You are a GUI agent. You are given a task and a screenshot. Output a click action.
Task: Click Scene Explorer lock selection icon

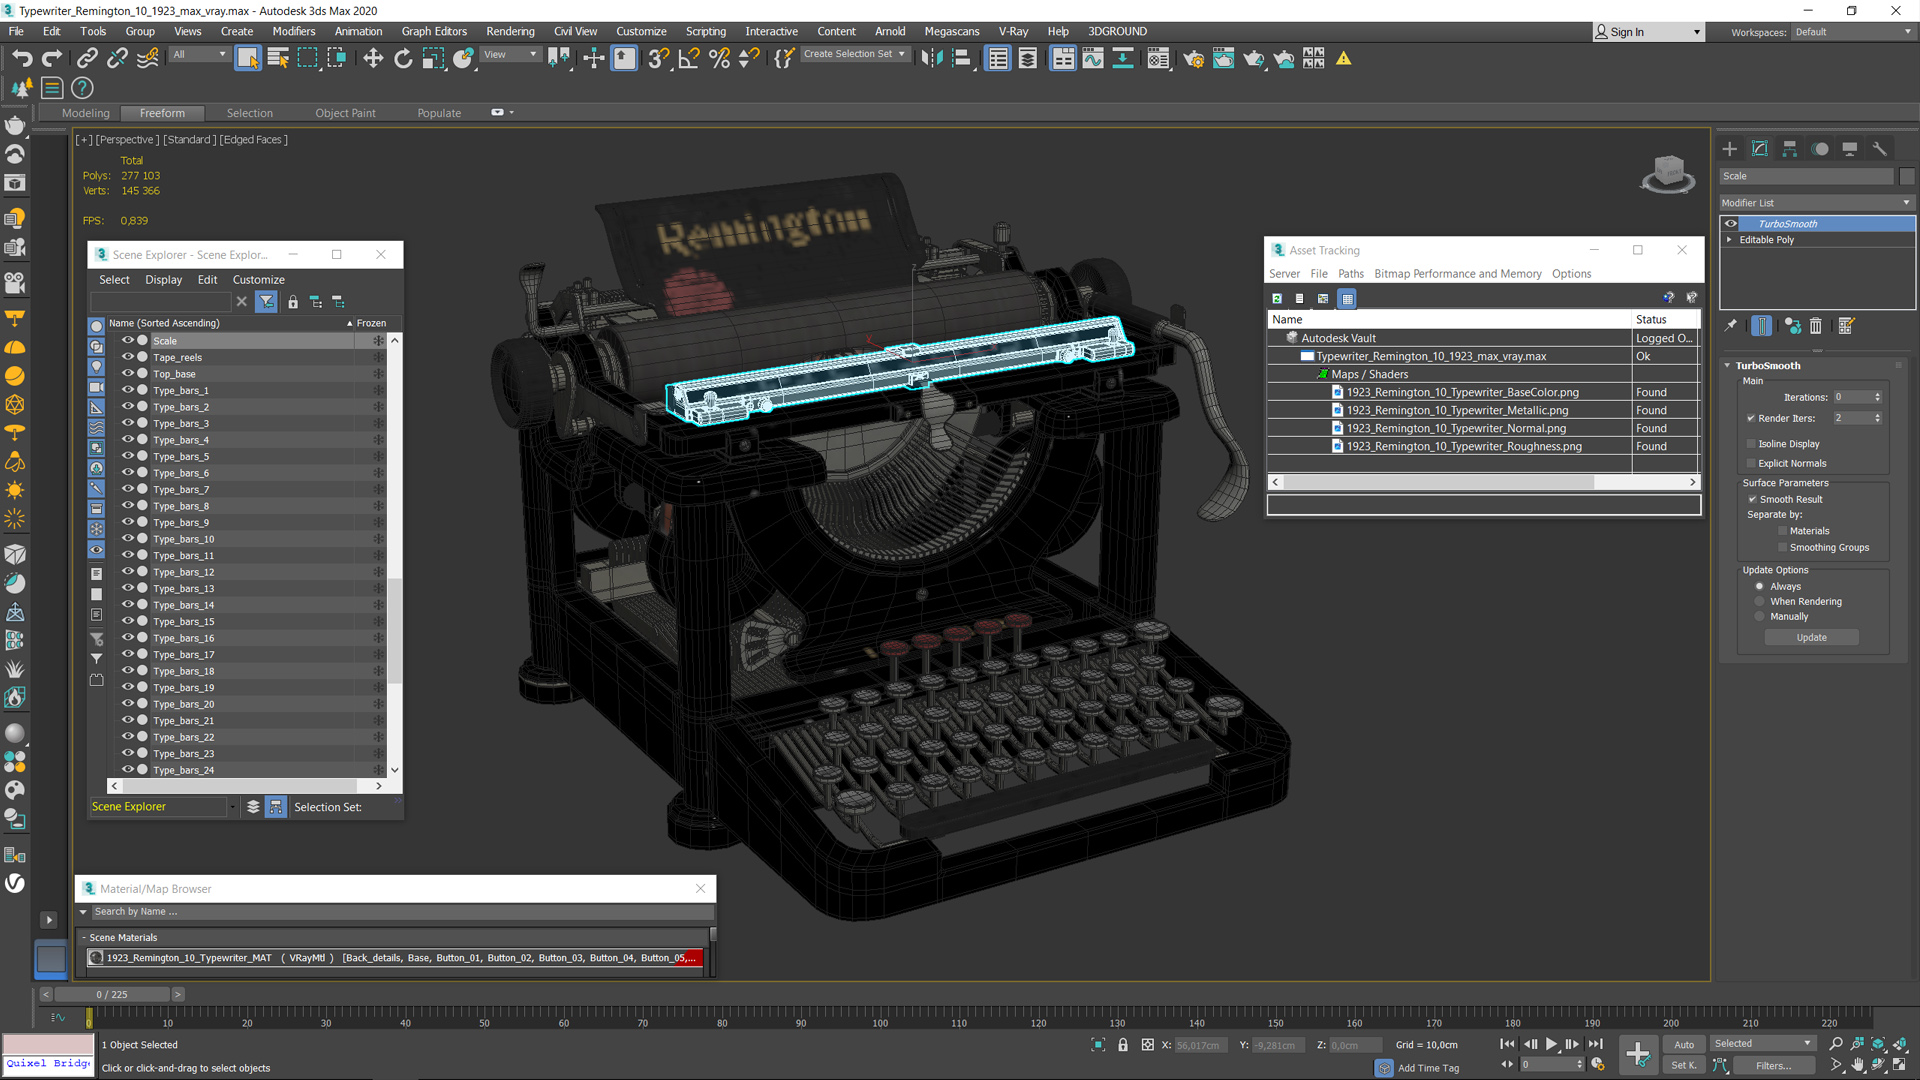point(293,301)
